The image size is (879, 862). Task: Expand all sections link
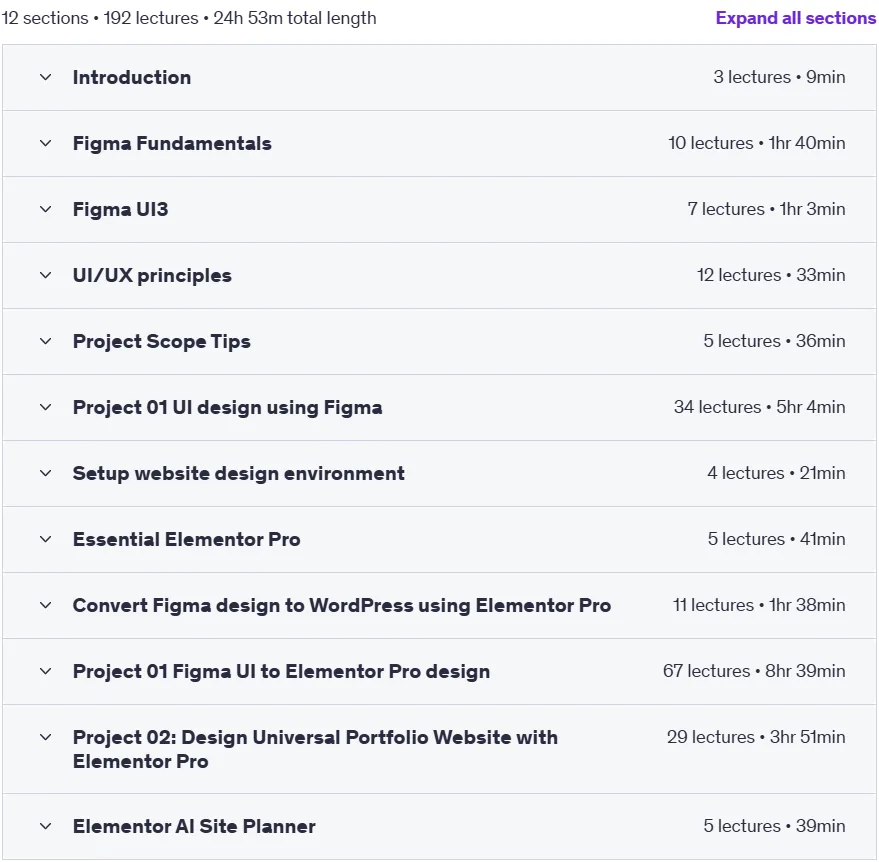(795, 18)
